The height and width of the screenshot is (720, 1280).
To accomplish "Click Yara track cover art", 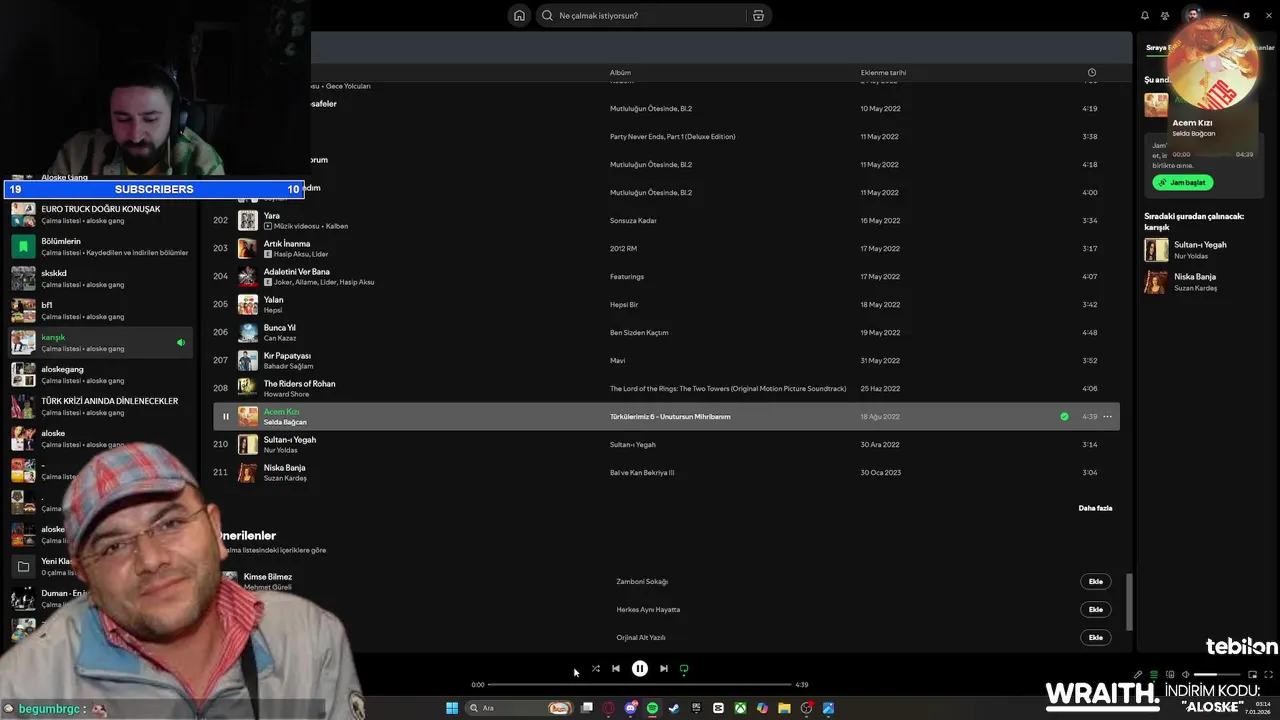I will (247, 220).
